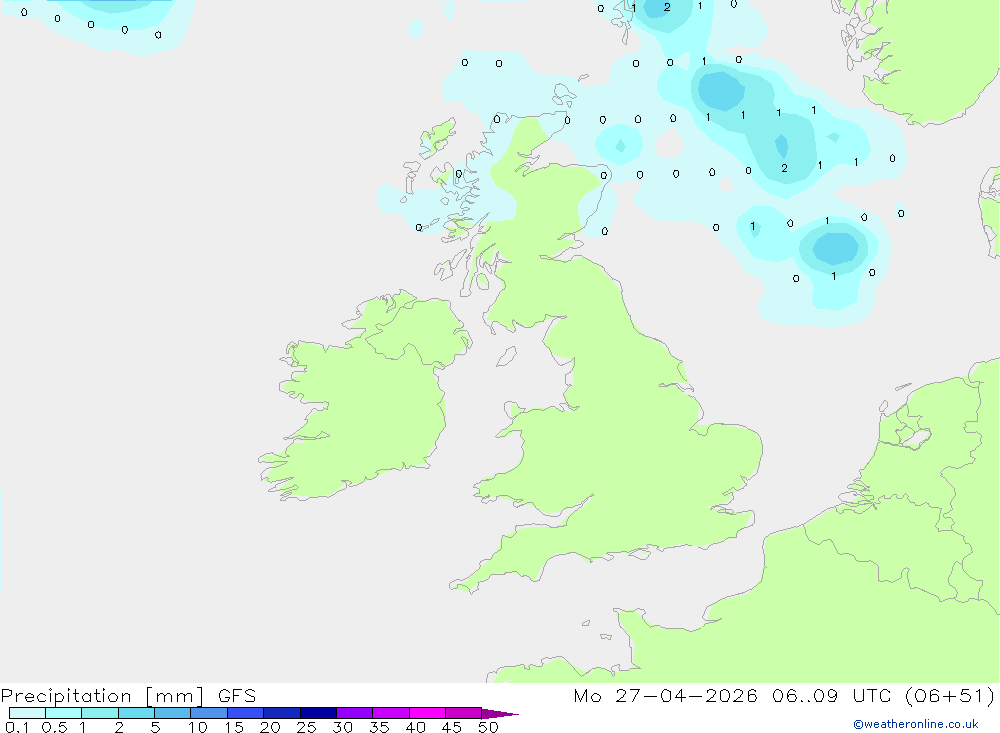
Task: Choose the 5–10 mm legend swatch
Action: click(173, 713)
